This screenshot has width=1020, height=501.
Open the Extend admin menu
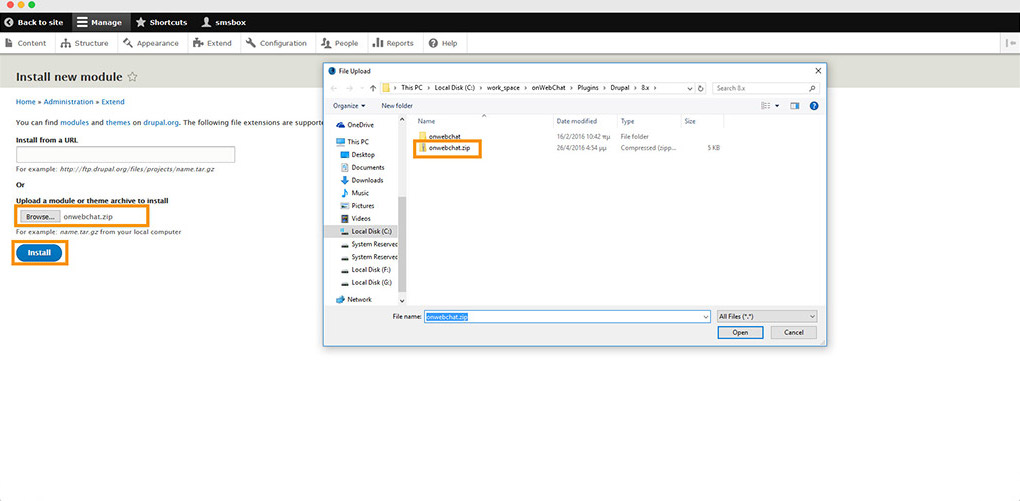(212, 43)
